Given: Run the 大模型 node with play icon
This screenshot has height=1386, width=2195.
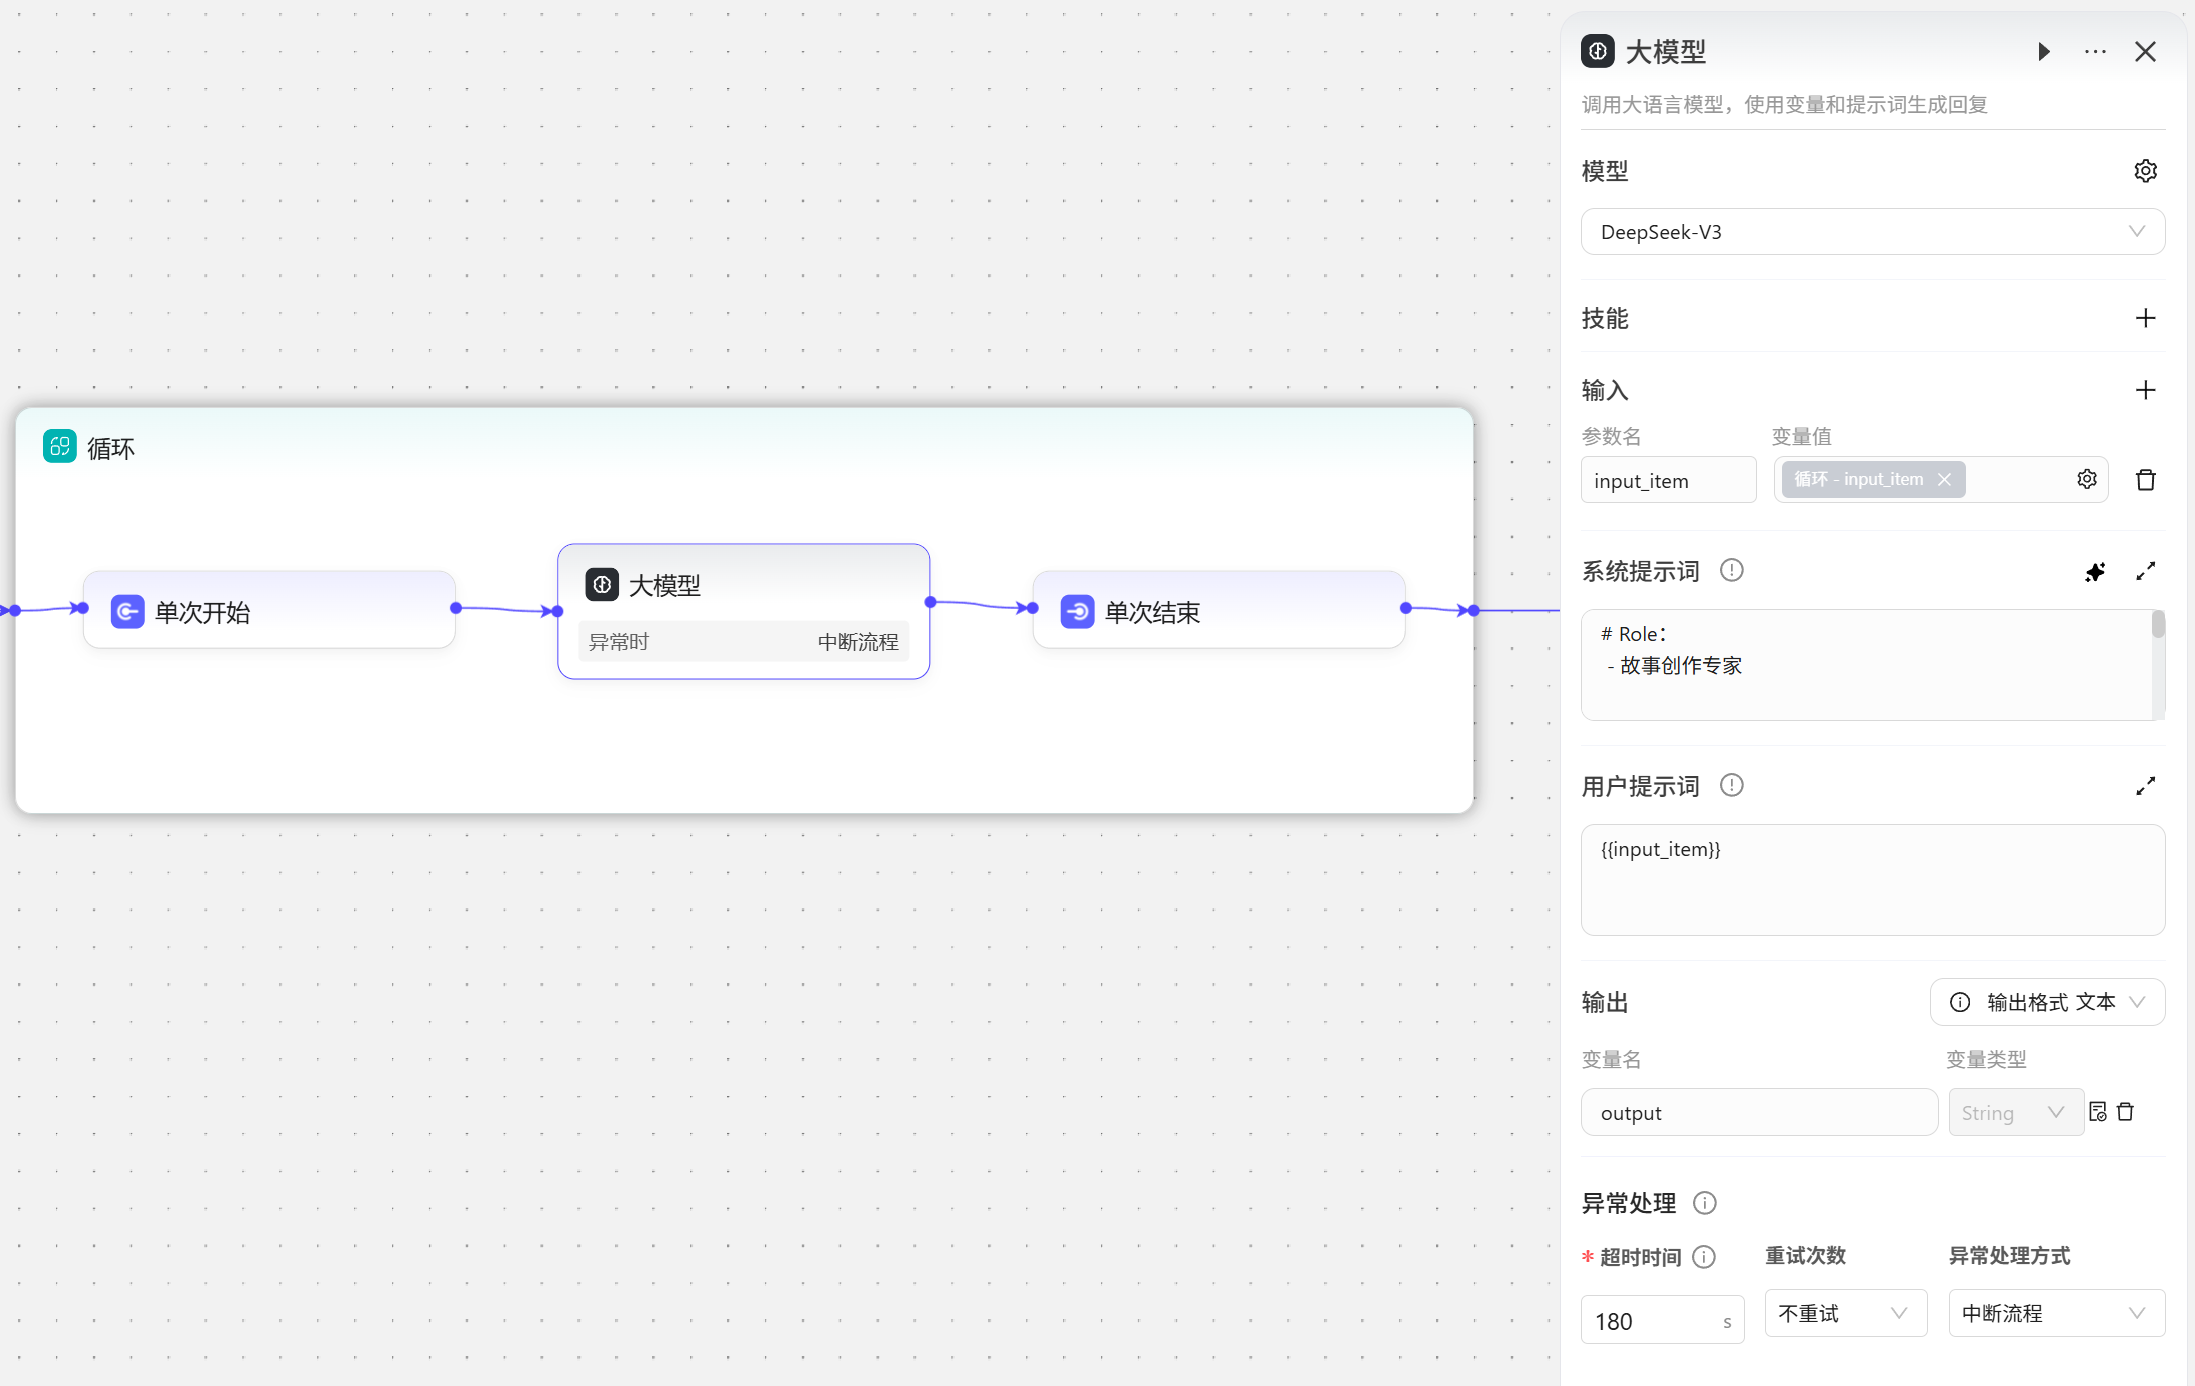Looking at the screenshot, I should [2043, 52].
